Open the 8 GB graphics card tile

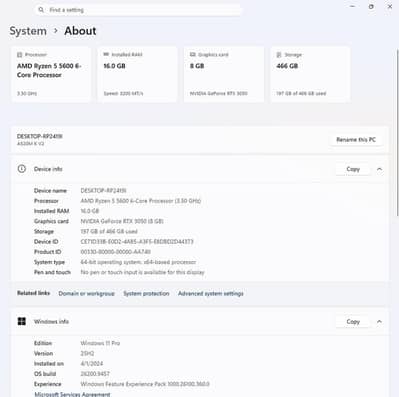point(224,74)
